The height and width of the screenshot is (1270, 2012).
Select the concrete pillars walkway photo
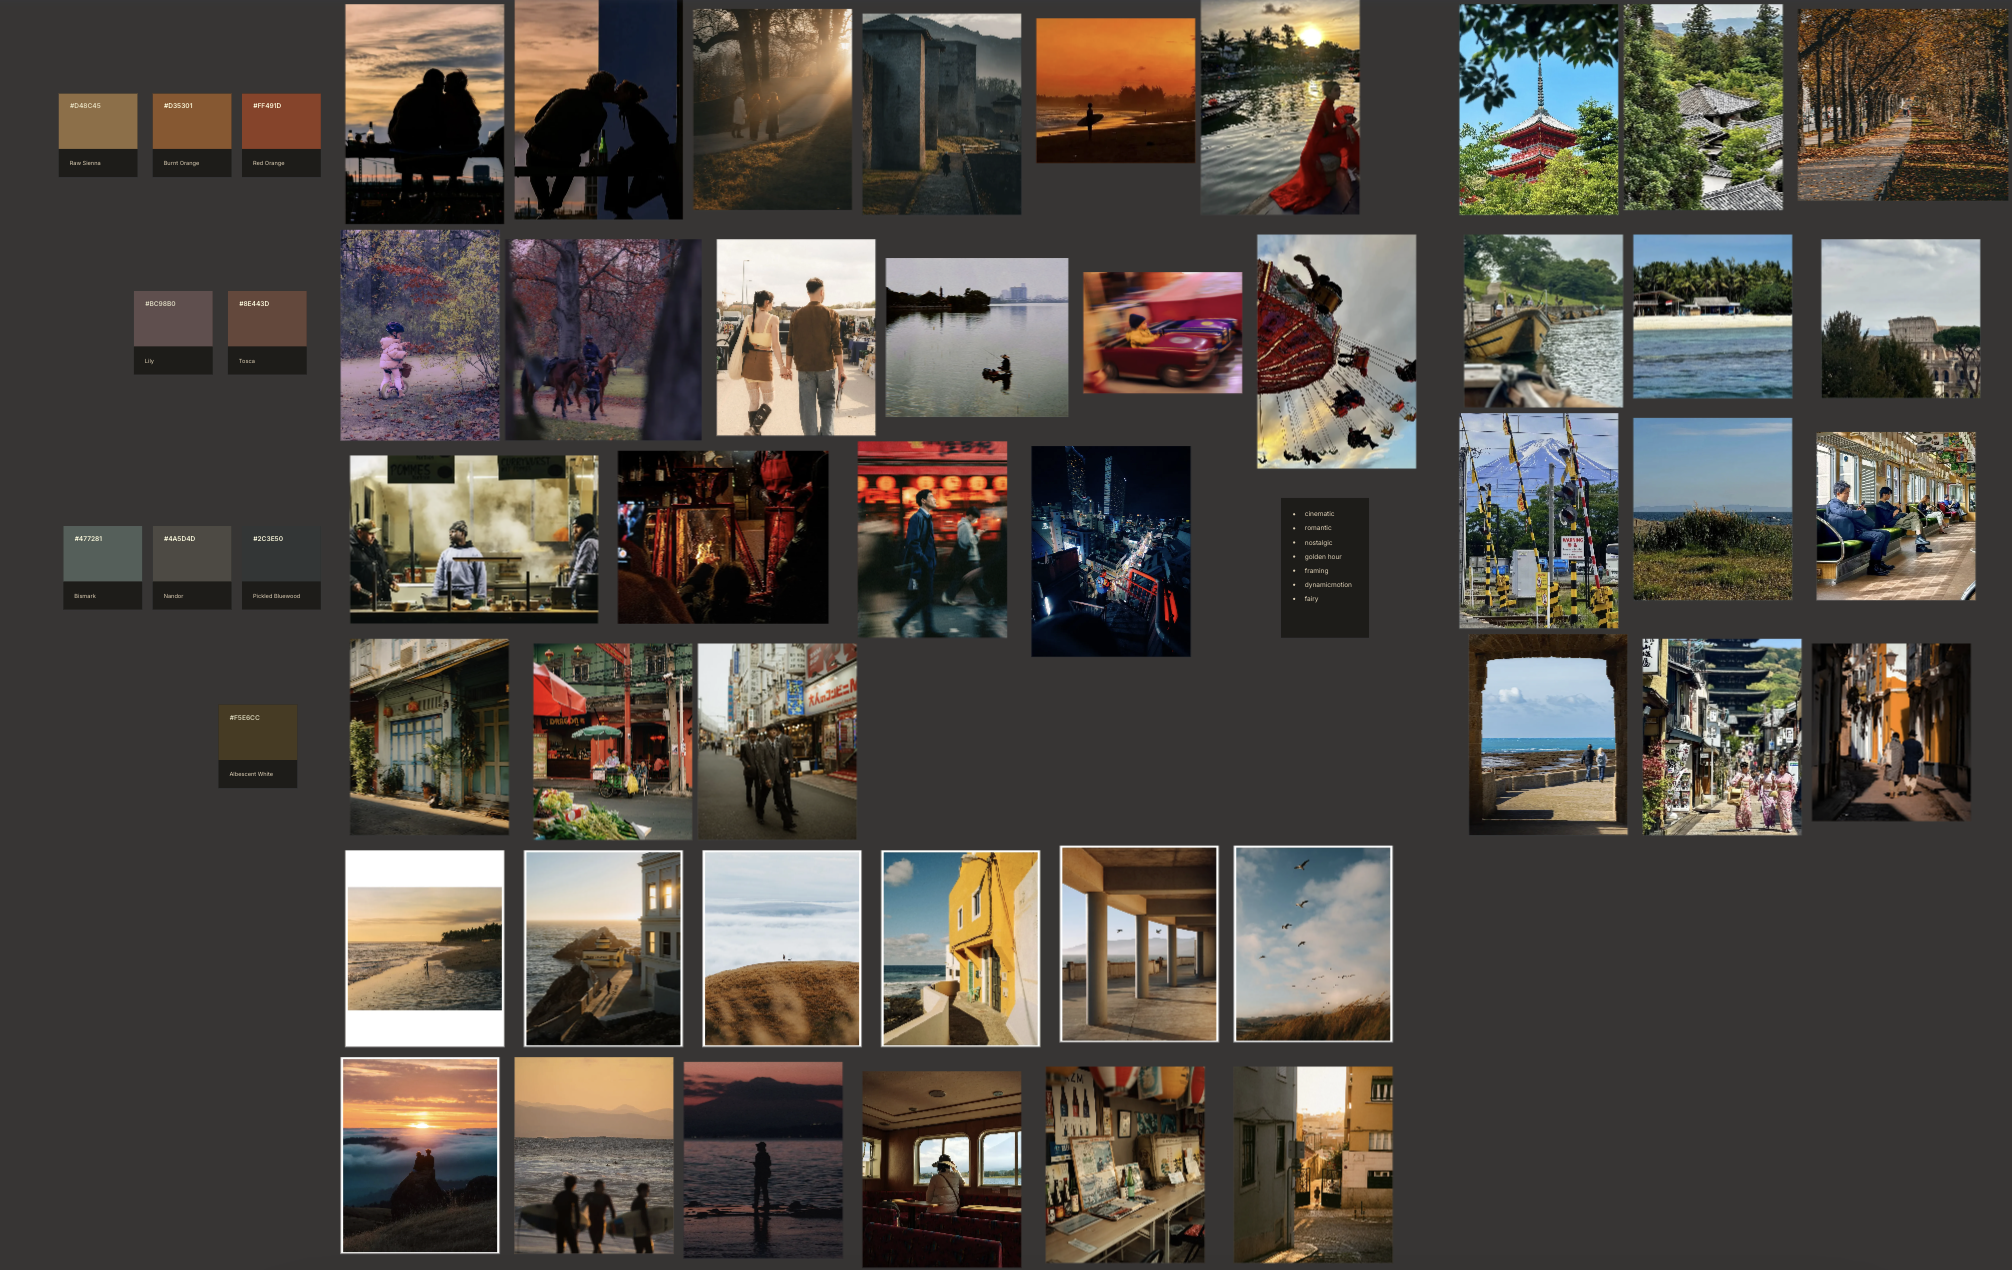(x=1139, y=944)
